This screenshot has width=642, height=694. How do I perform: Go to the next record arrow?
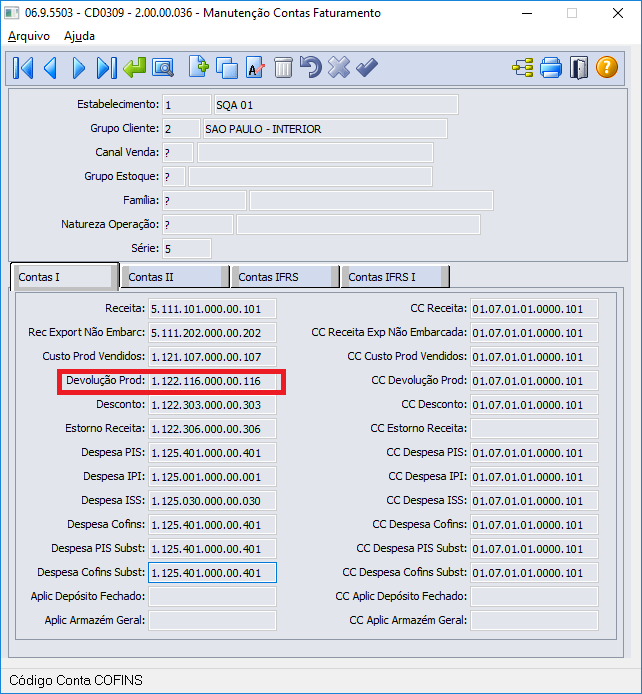tap(78, 68)
